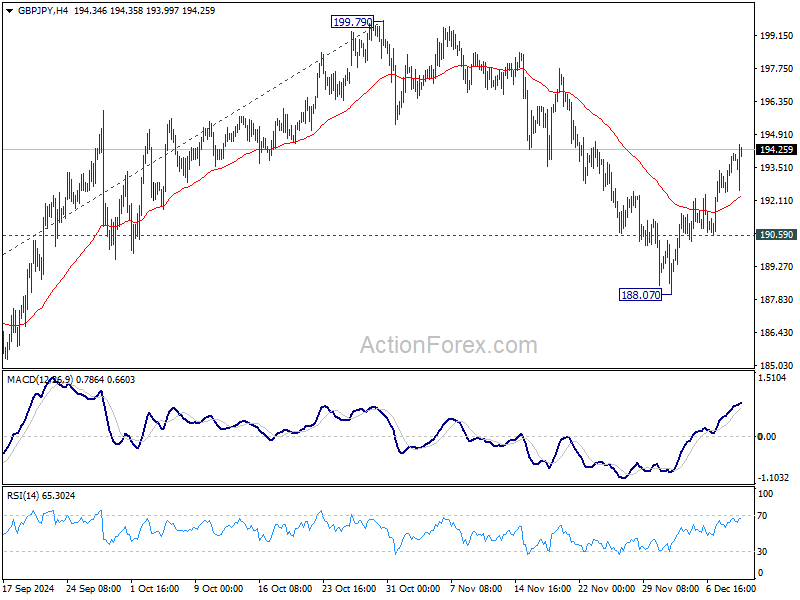Select the current price tag 194.259
The image size is (800, 600).
[x=776, y=149]
